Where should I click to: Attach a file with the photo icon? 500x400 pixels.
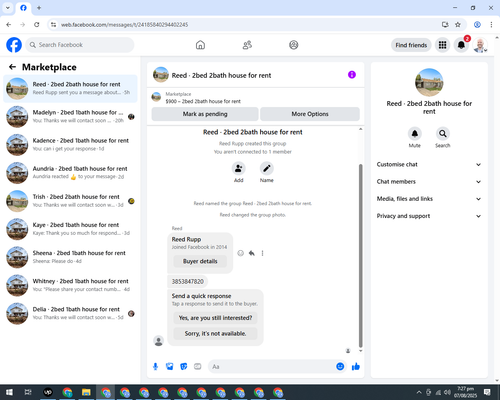point(170,367)
